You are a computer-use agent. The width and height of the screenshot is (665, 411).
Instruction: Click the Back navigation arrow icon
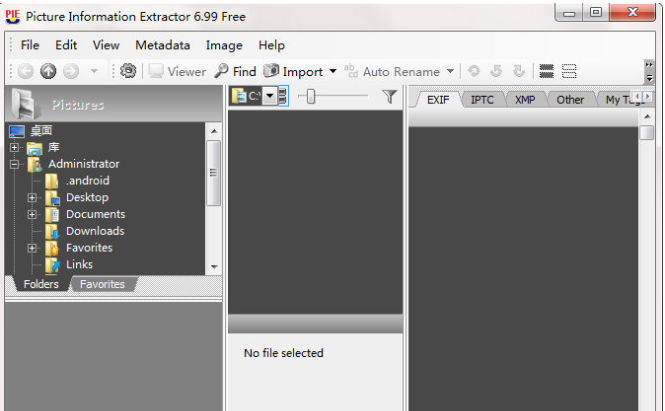coord(25,71)
